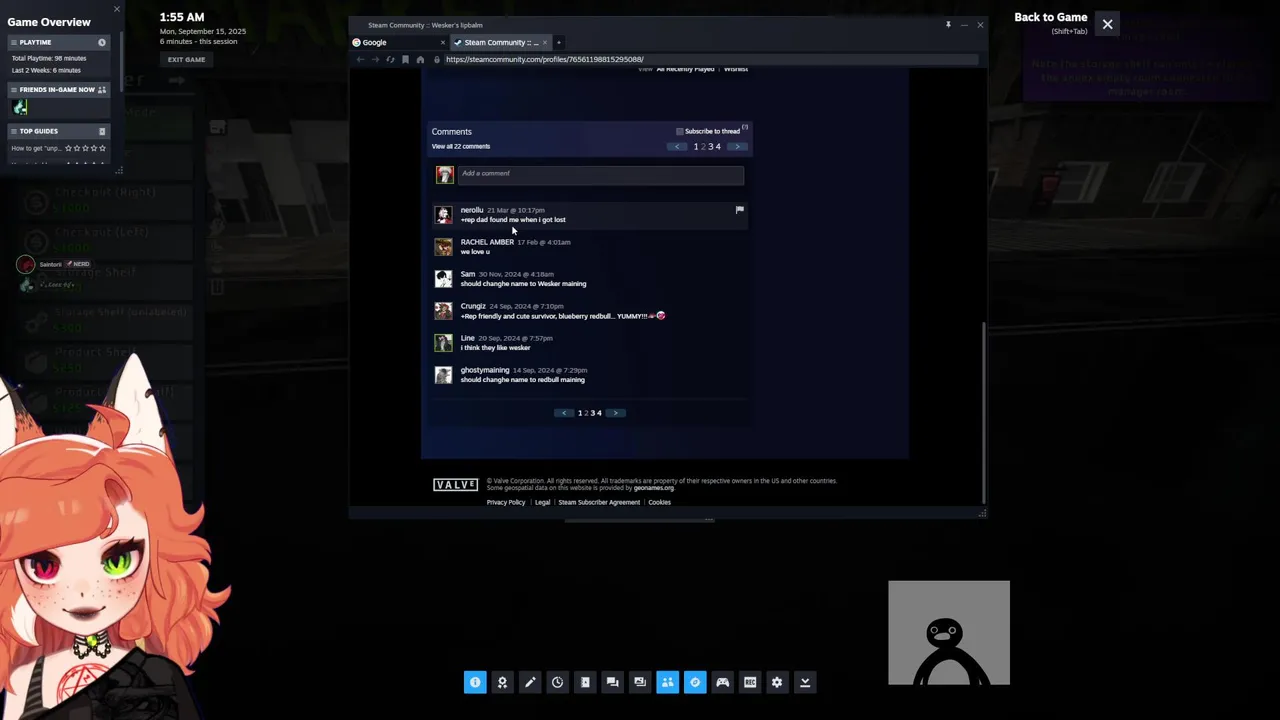Click the EXIT GAME button
Image resolution: width=1280 pixels, height=720 pixels.
pos(186,59)
